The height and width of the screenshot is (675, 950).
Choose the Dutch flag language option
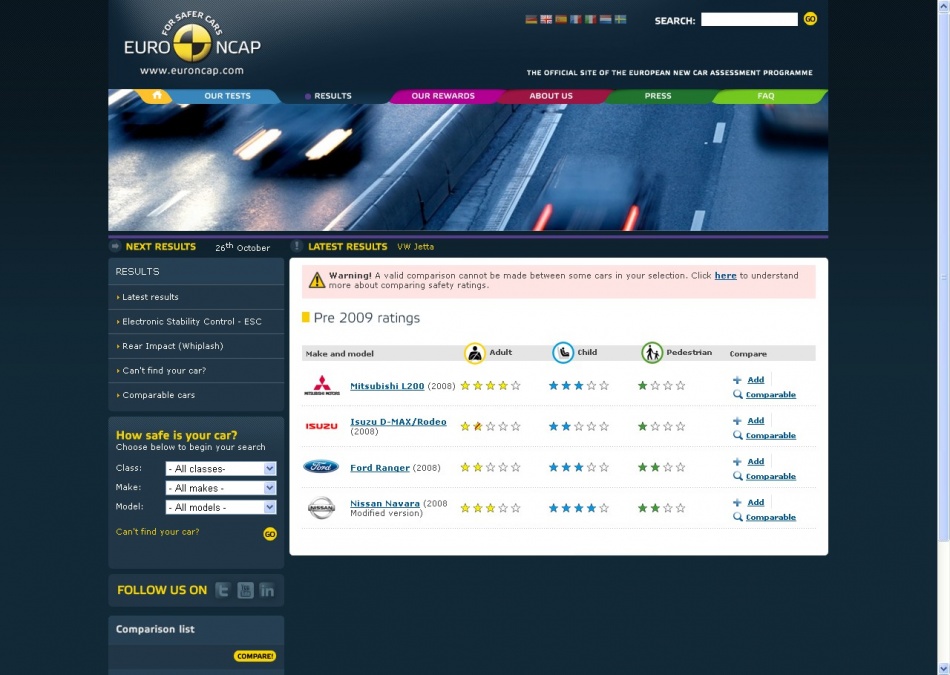pos(605,19)
